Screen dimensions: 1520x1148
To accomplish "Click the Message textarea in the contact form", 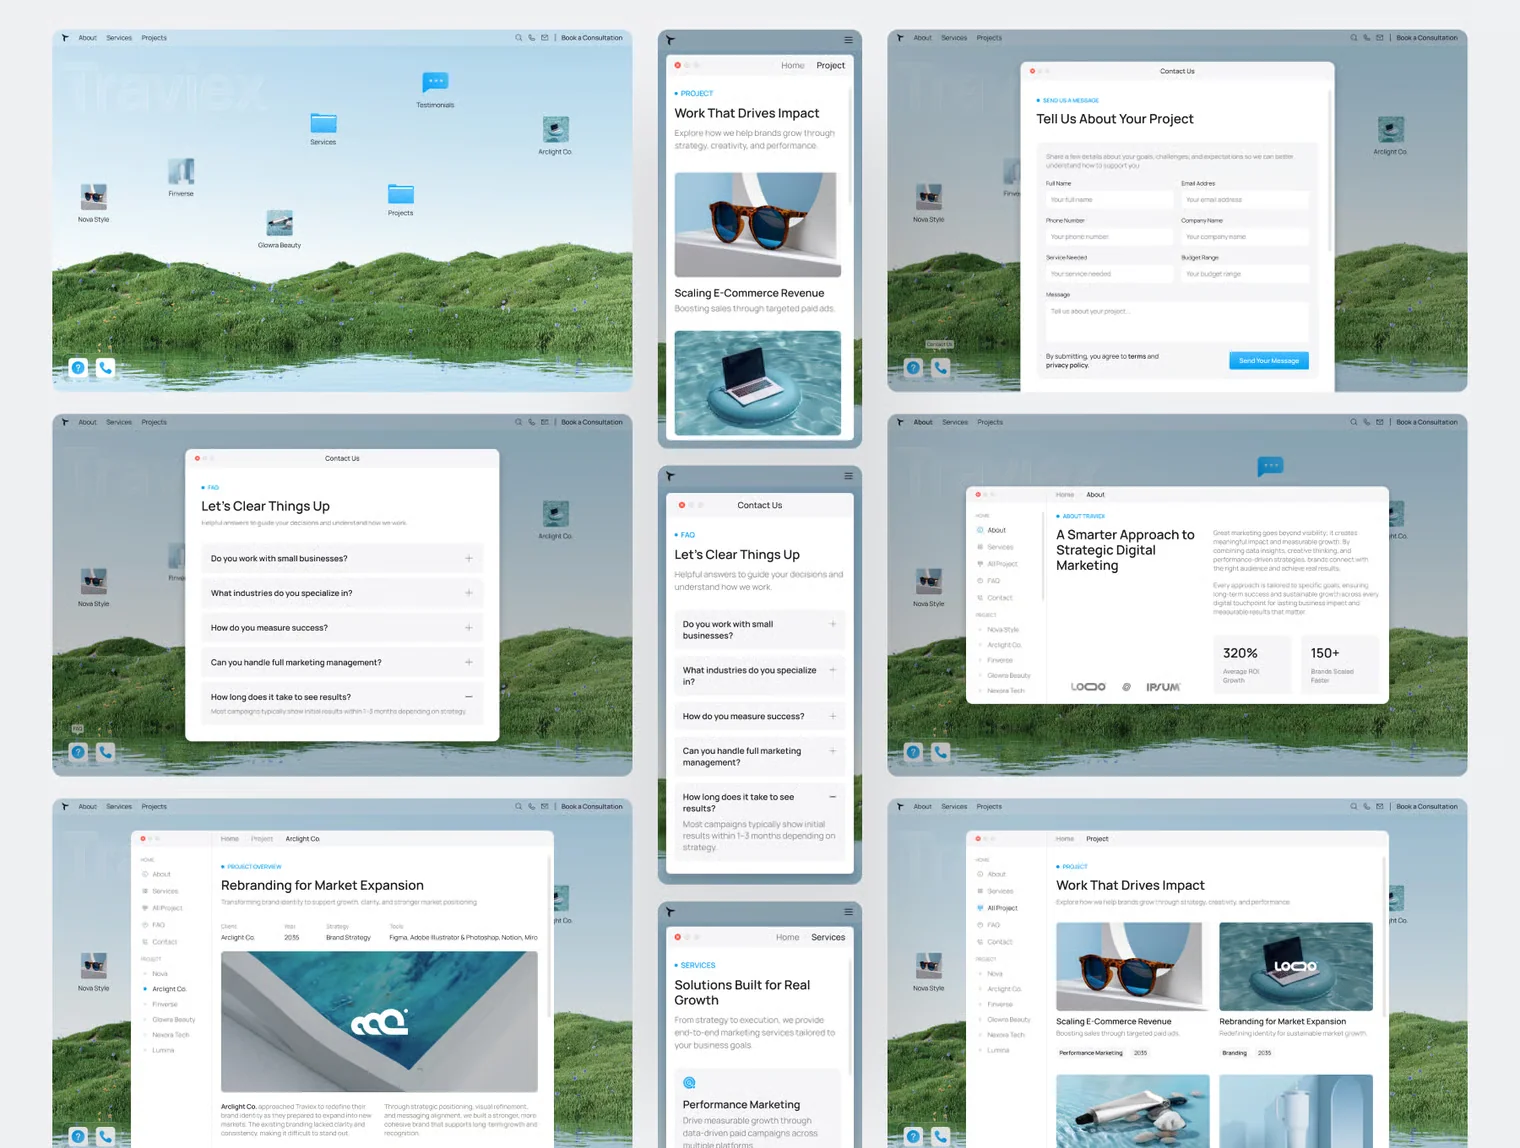I will point(1177,322).
